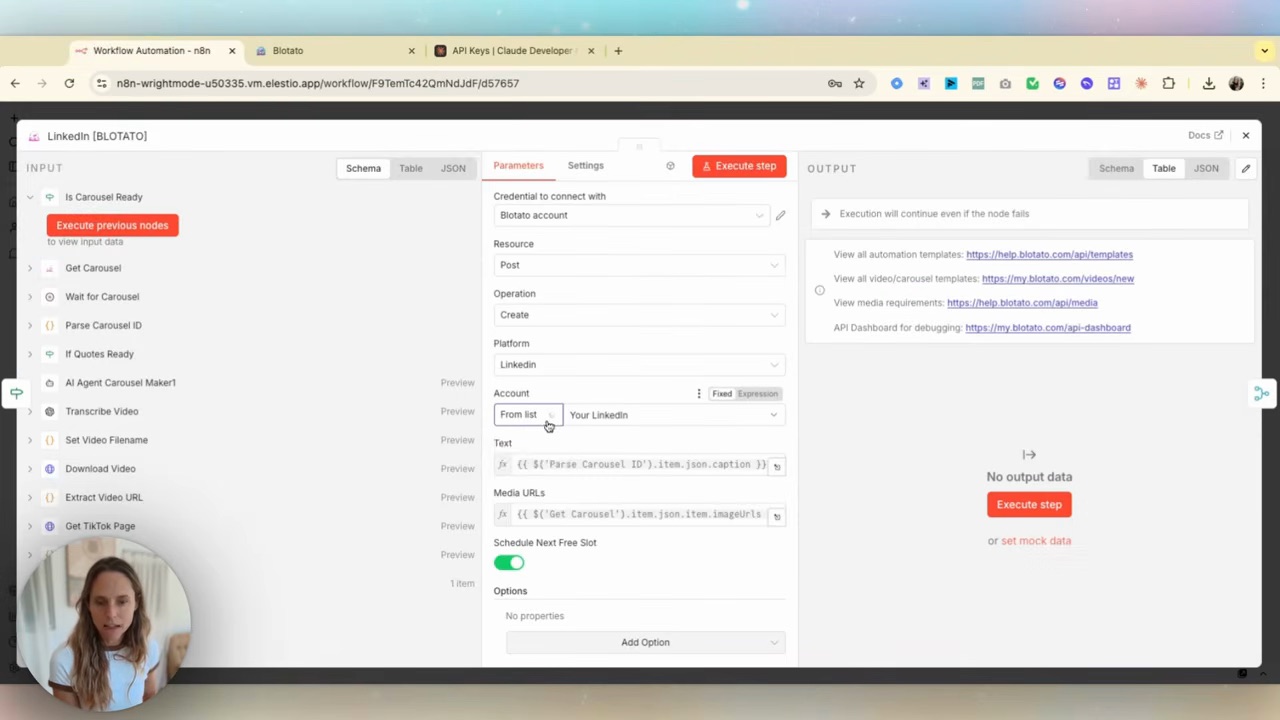Image resolution: width=1280 pixels, height=720 pixels.
Task: Click the Get TikTok Page globe icon
Action: coord(49,526)
